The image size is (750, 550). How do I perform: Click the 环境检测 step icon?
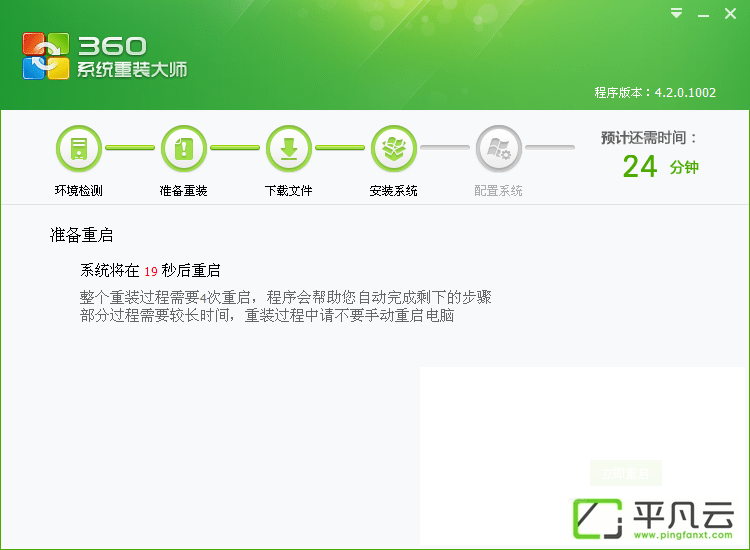(x=79, y=149)
